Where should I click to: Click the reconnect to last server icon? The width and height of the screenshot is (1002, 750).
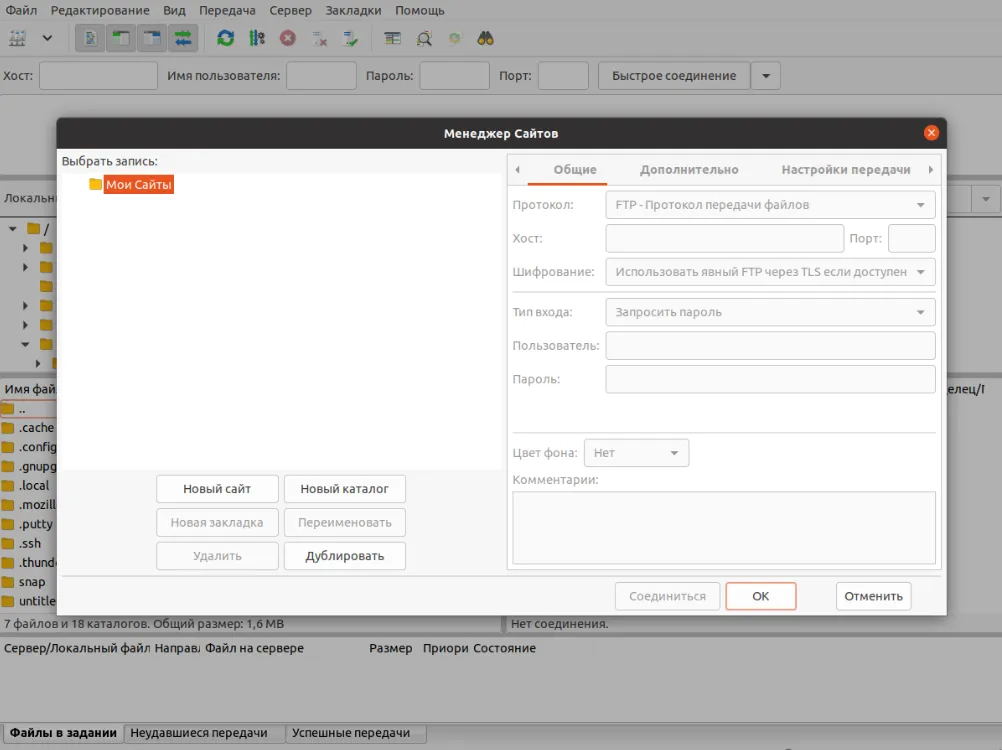coord(350,38)
